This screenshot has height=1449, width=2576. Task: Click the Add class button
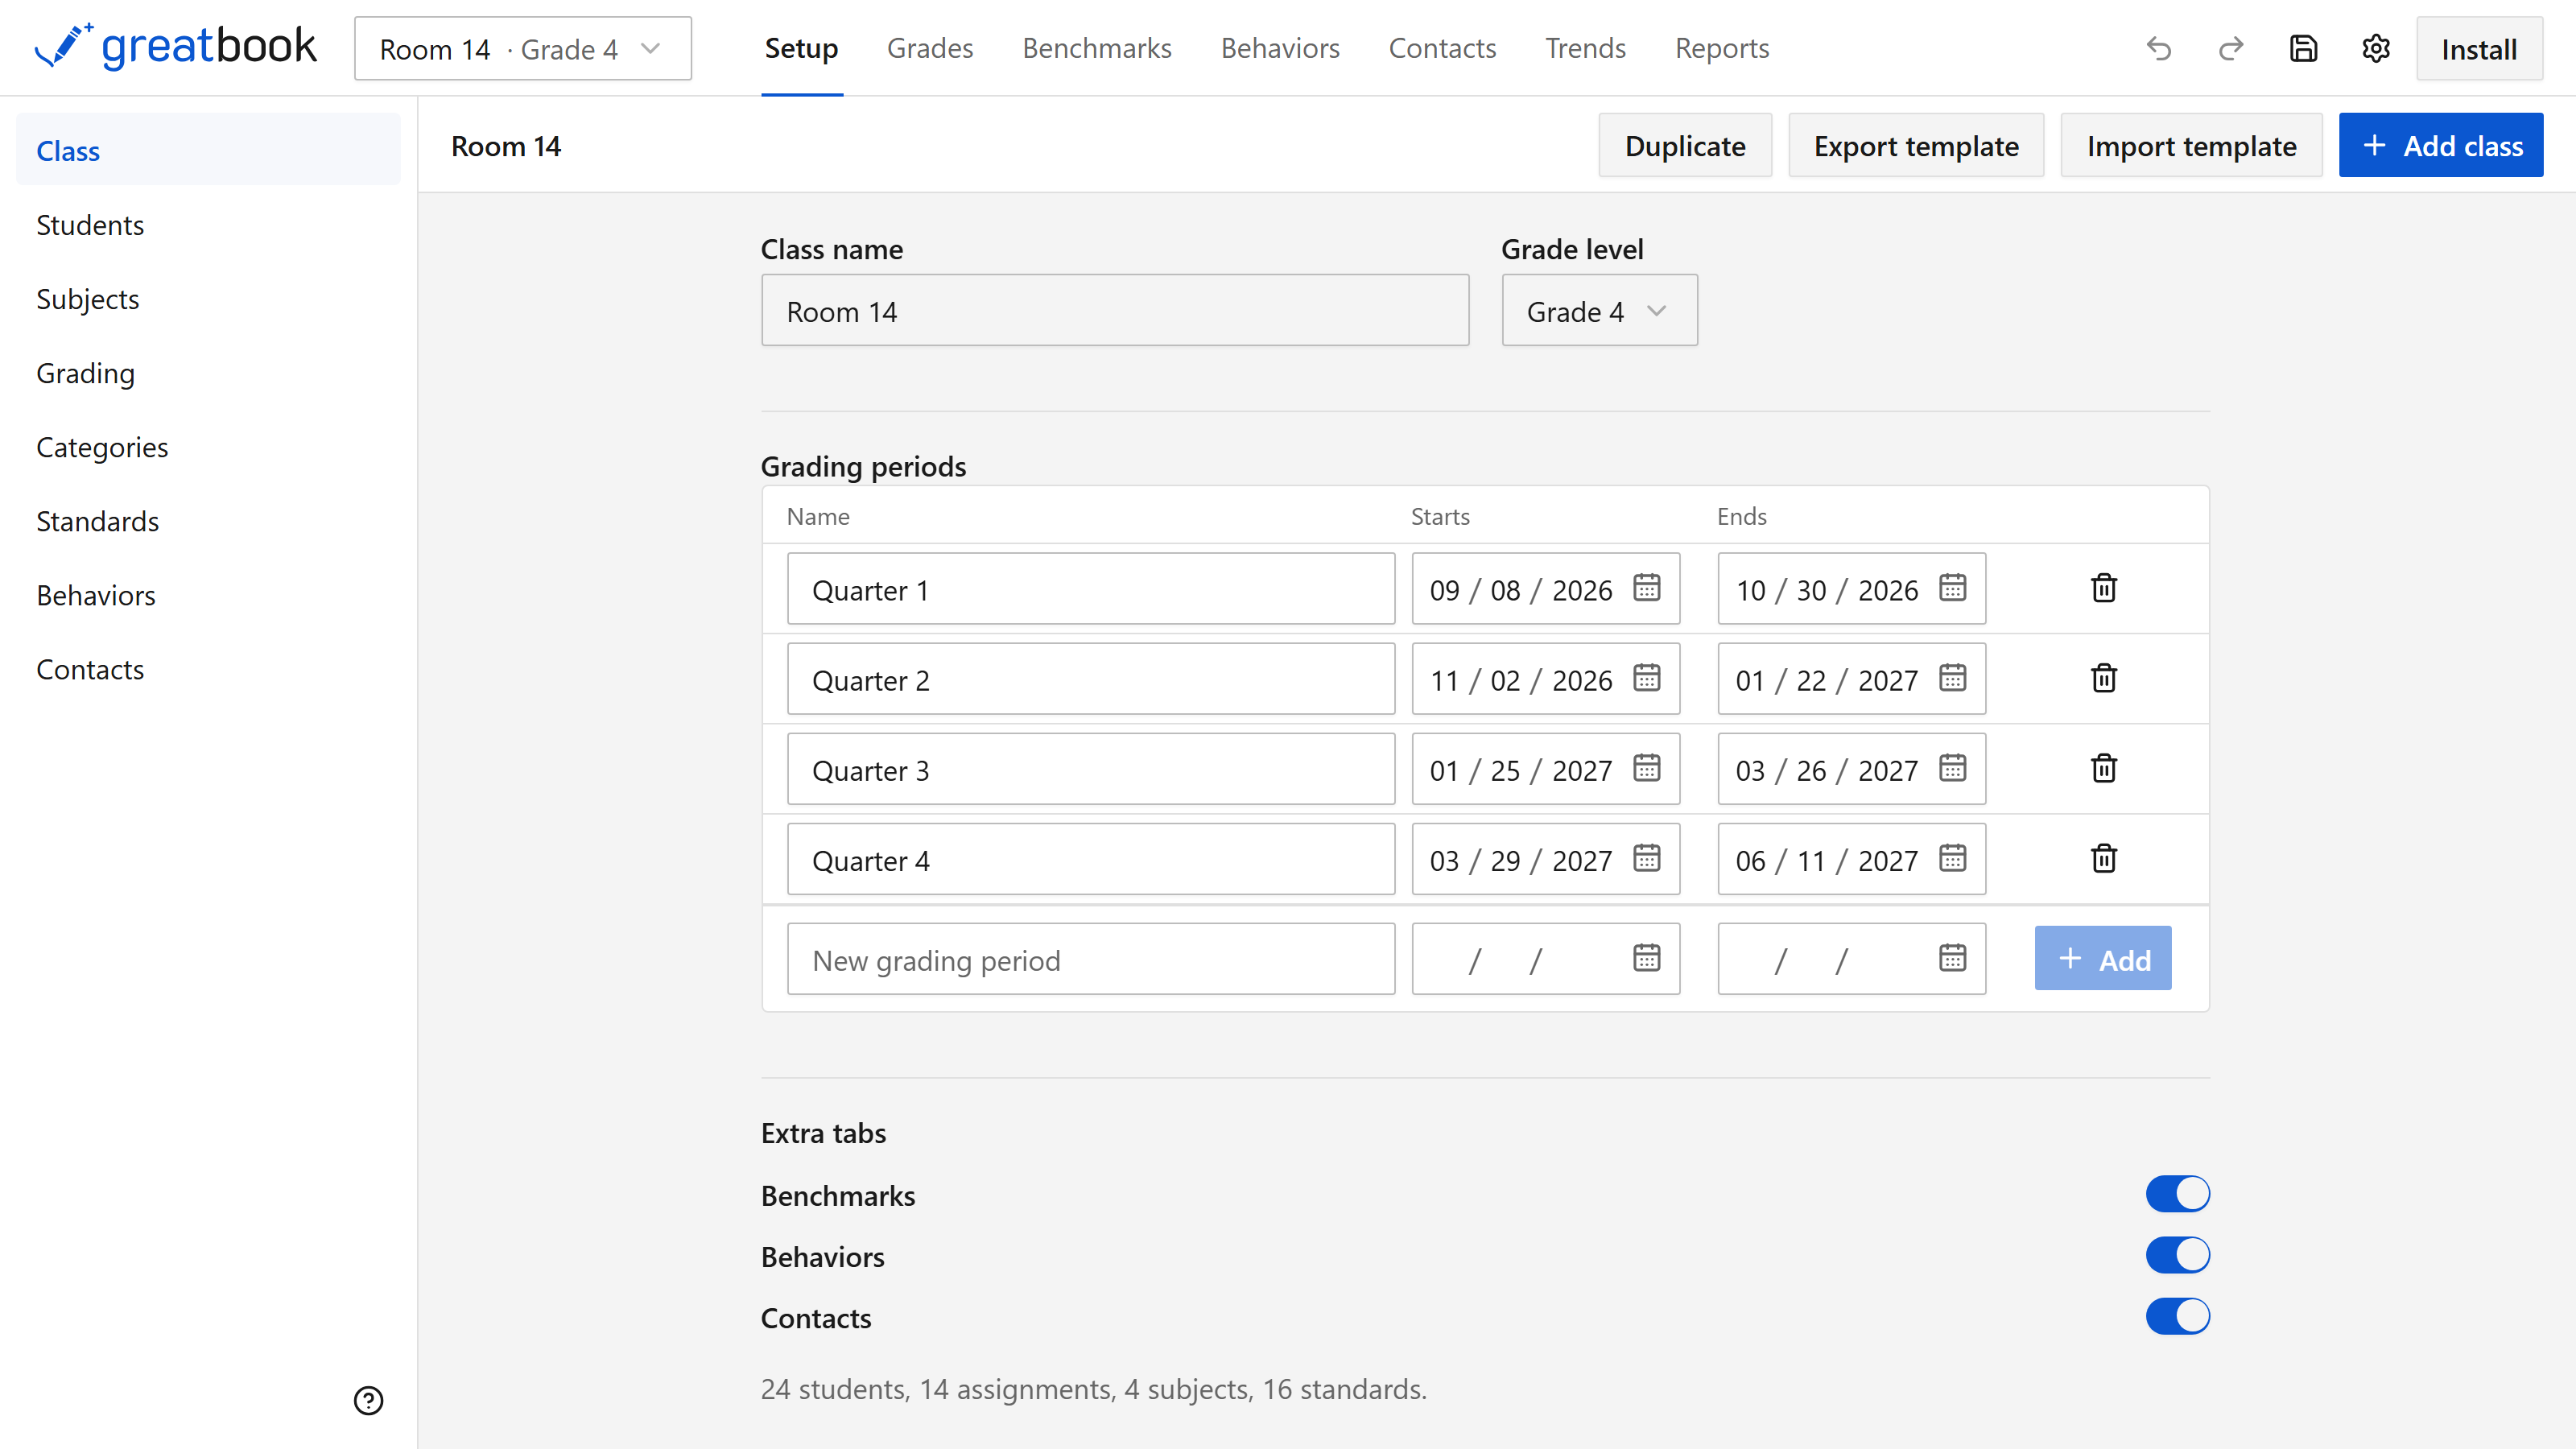2441,146
